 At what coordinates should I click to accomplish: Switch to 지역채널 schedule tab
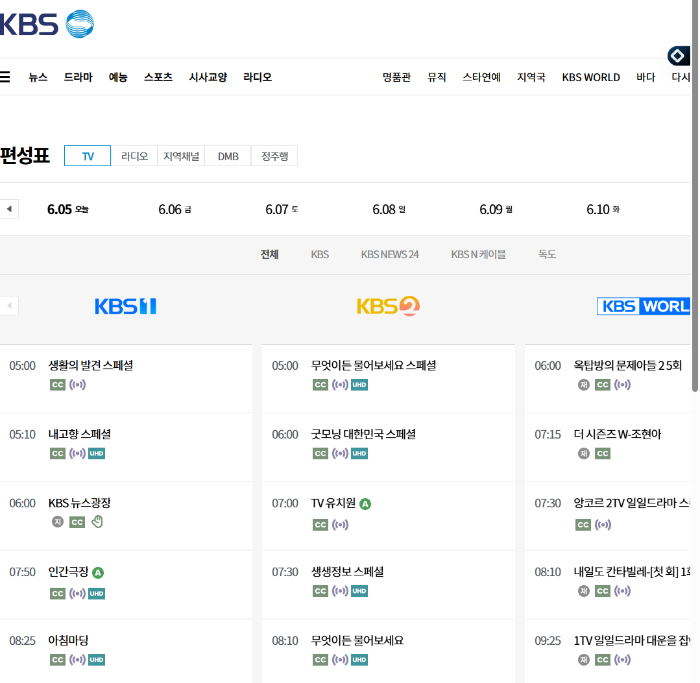(181, 156)
